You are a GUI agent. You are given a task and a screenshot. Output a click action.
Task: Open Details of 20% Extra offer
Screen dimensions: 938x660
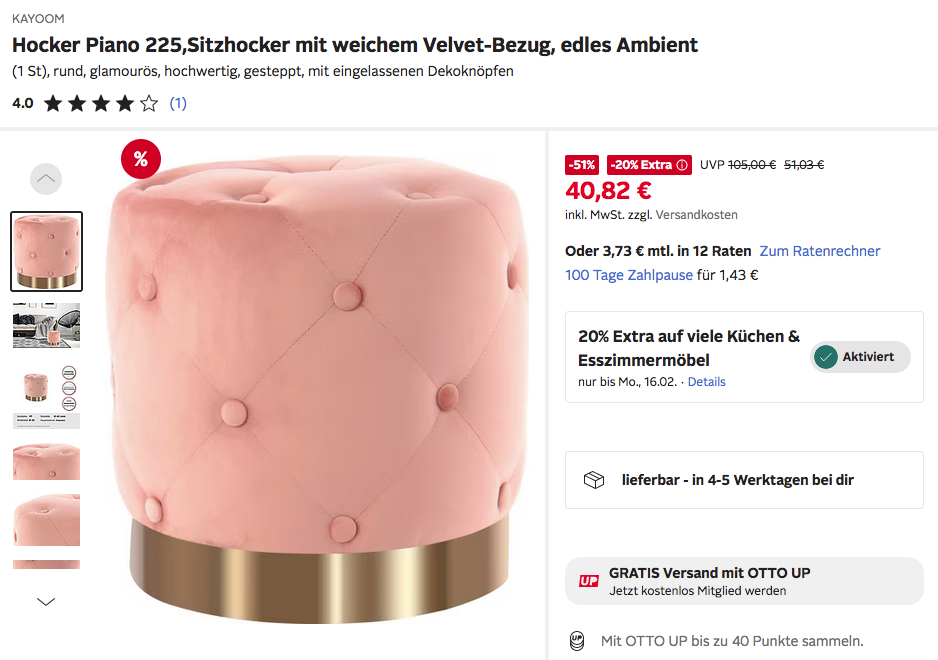(x=706, y=382)
